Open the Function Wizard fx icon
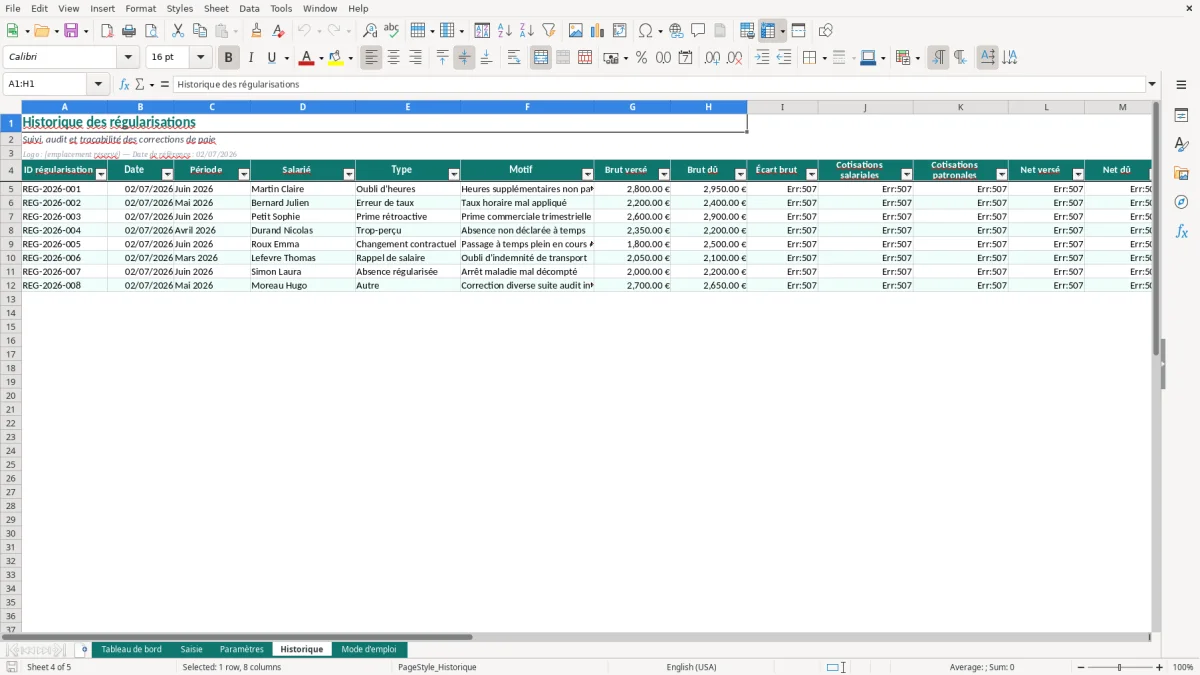This screenshot has height=675, width=1200. click(x=125, y=84)
